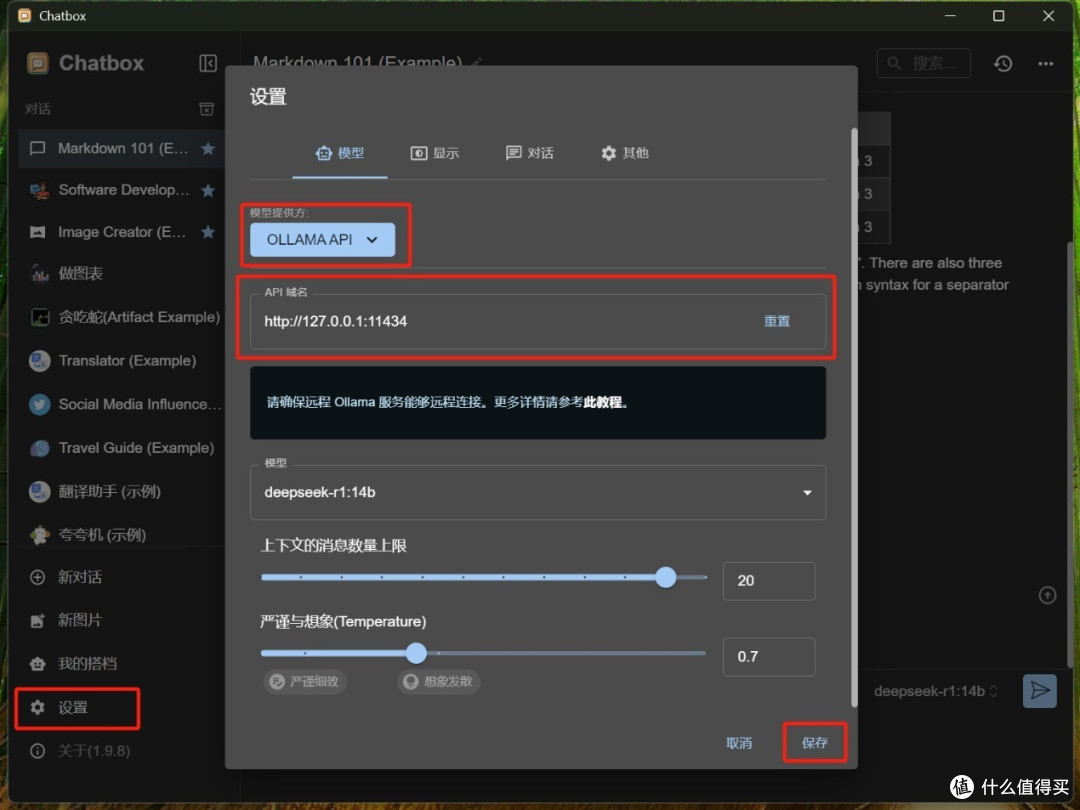Open OLLAMA API provider dropdown
Viewport: 1080px width, 810px height.
click(322, 240)
